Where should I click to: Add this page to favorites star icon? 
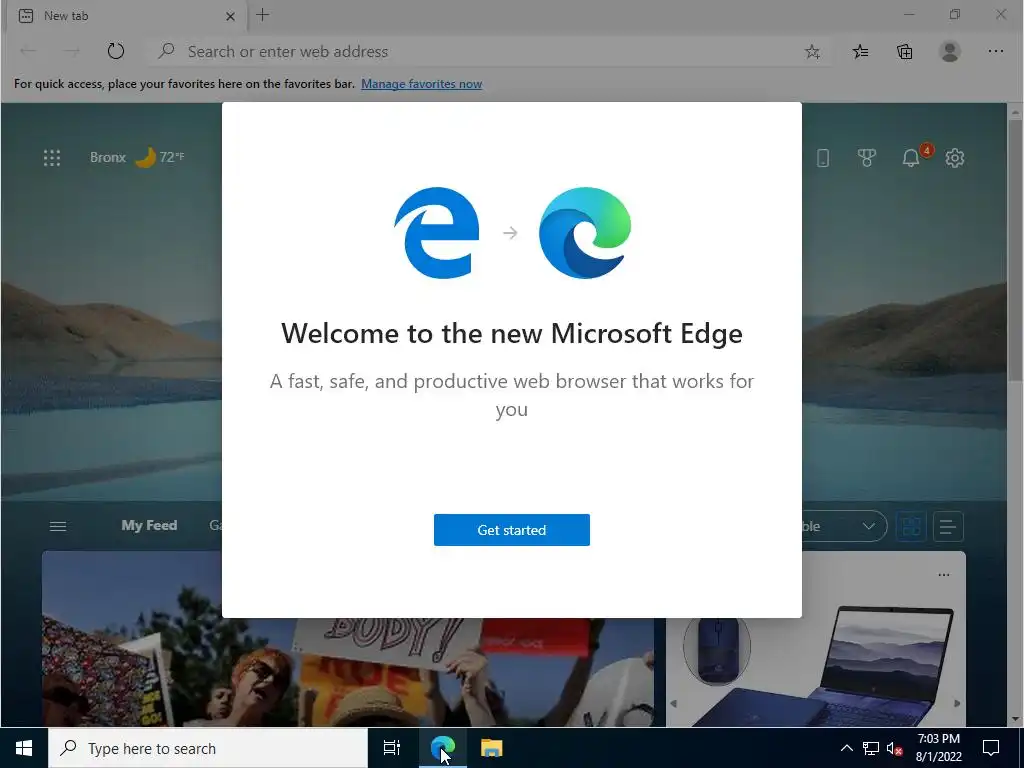[812, 52]
